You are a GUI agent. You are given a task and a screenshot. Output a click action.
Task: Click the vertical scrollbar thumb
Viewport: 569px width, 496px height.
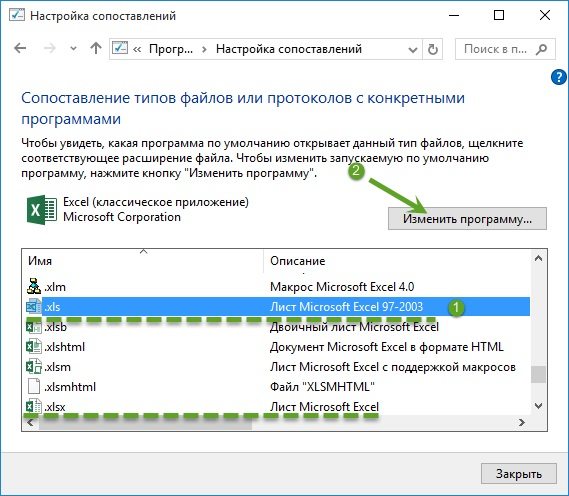539,375
